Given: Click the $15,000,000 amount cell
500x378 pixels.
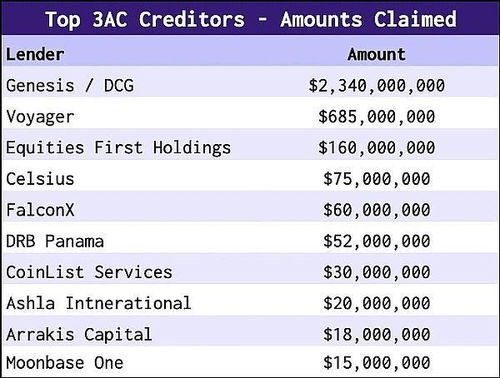Looking at the screenshot, I should click(x=377, y=363).
